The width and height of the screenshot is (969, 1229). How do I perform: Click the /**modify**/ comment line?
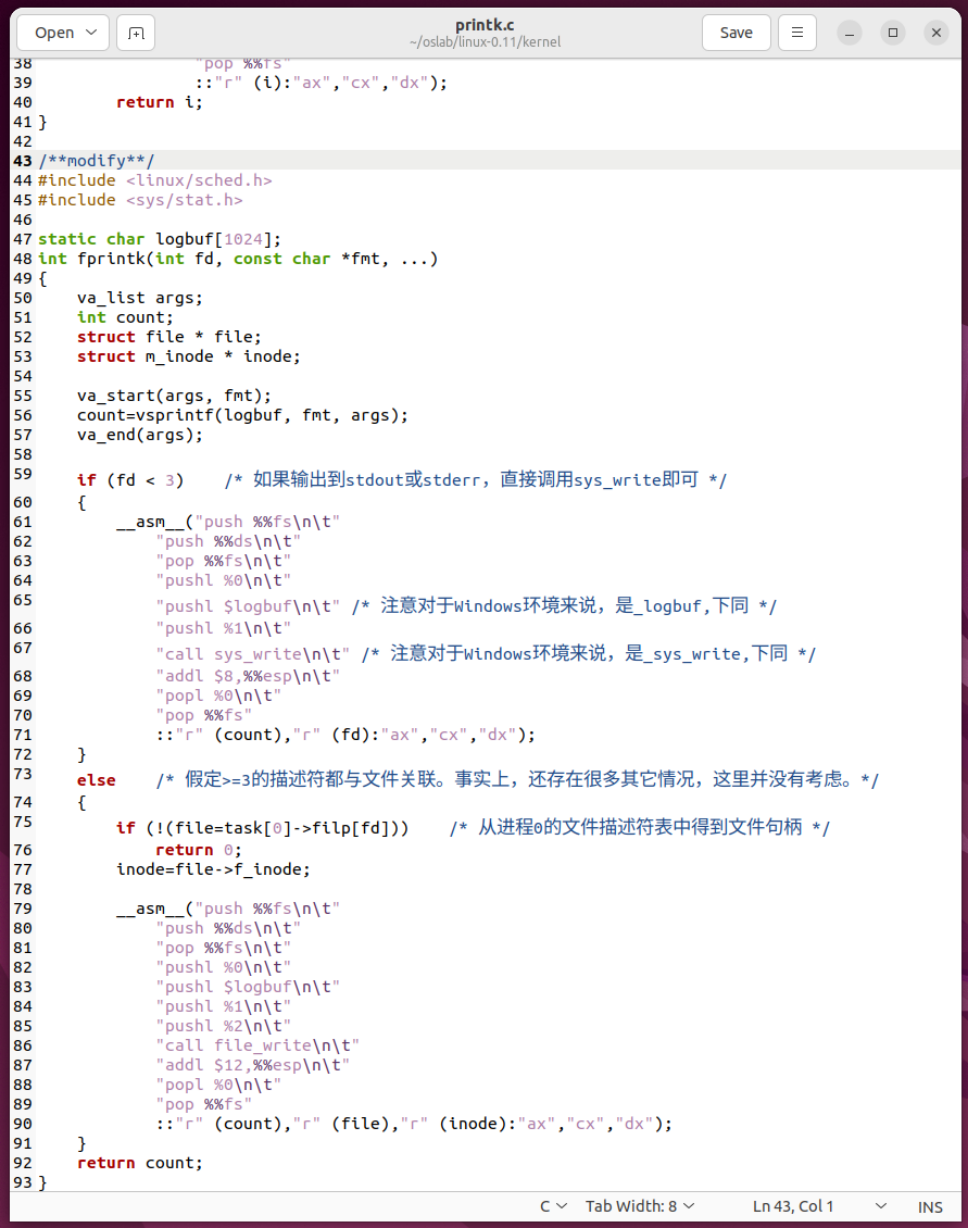(x=96, y=161)
